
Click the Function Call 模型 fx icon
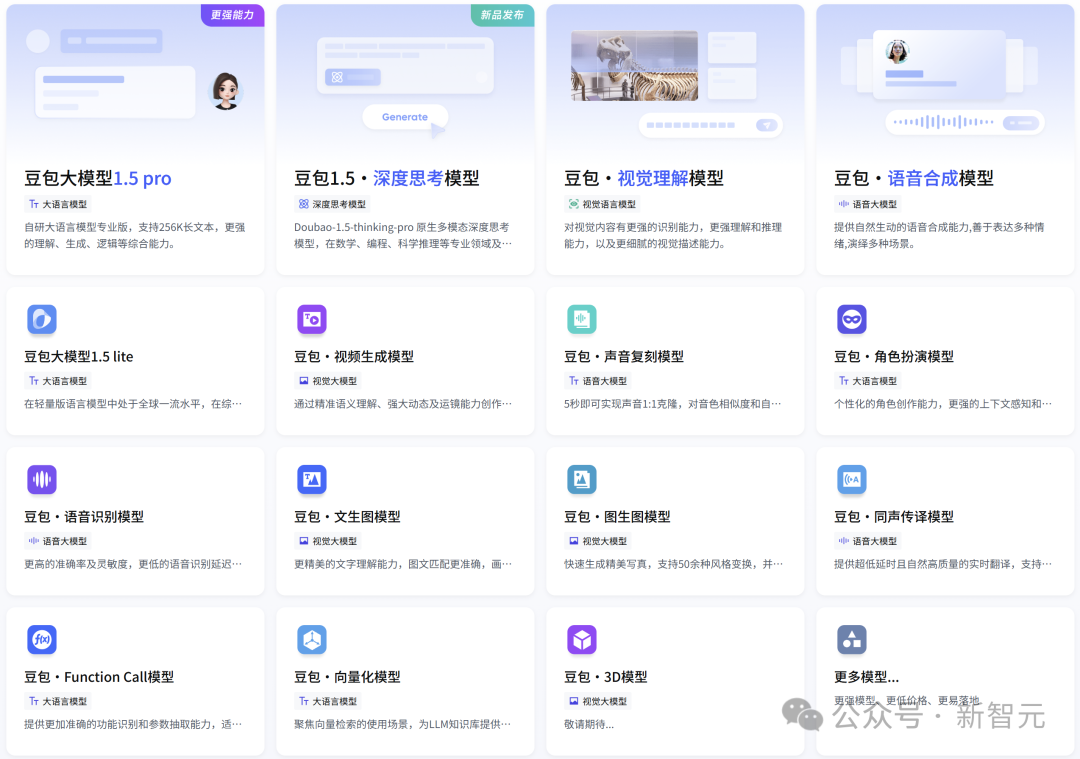(x=42, y=639)
